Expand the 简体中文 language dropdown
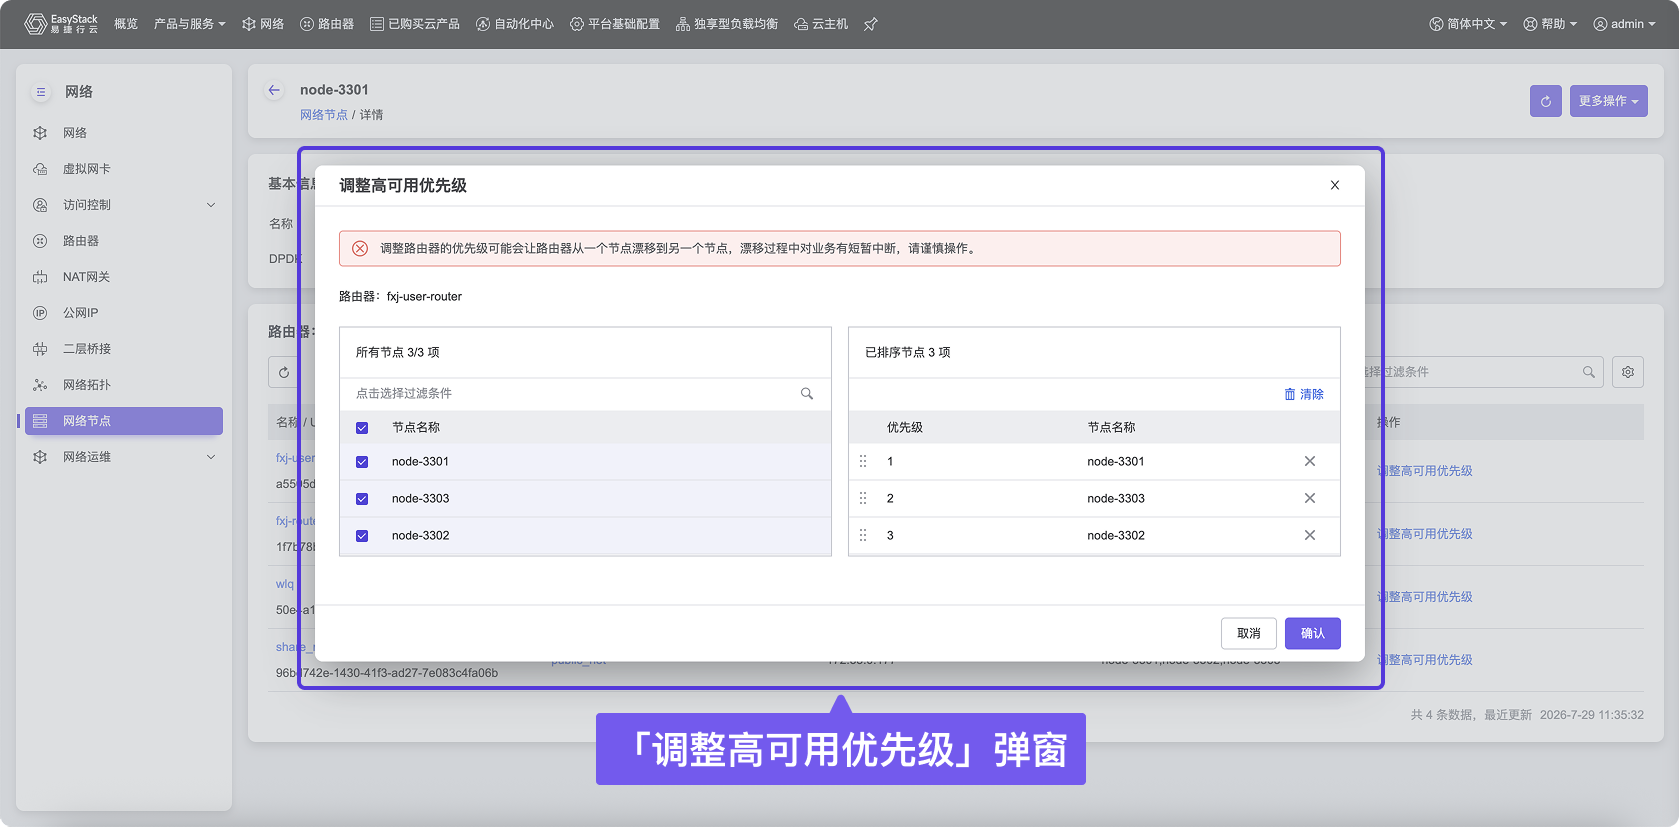 tap(1468, 24)
